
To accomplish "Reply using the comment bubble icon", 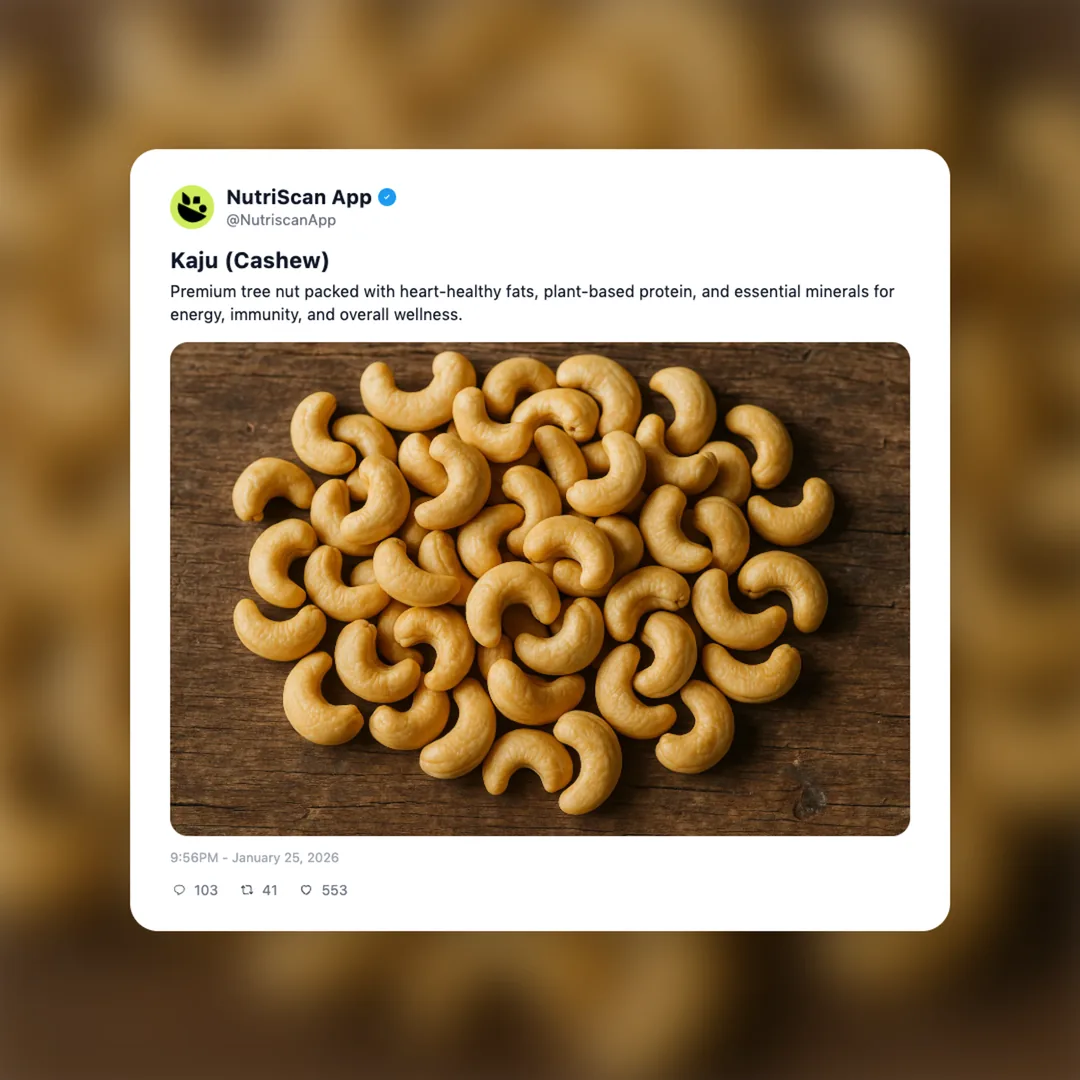I will (179, 890).
